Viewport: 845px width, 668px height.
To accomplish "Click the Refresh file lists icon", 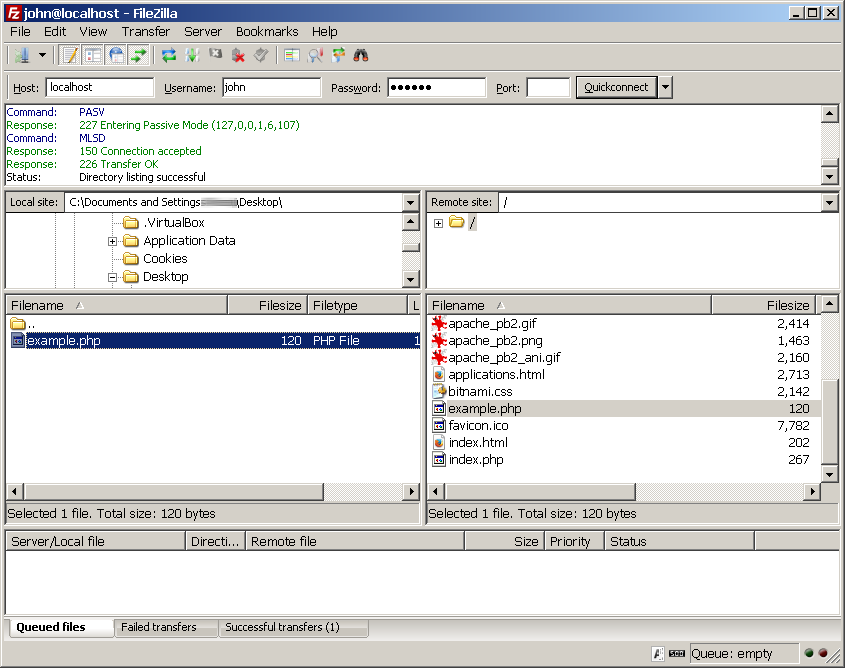I will pos(169,55).
